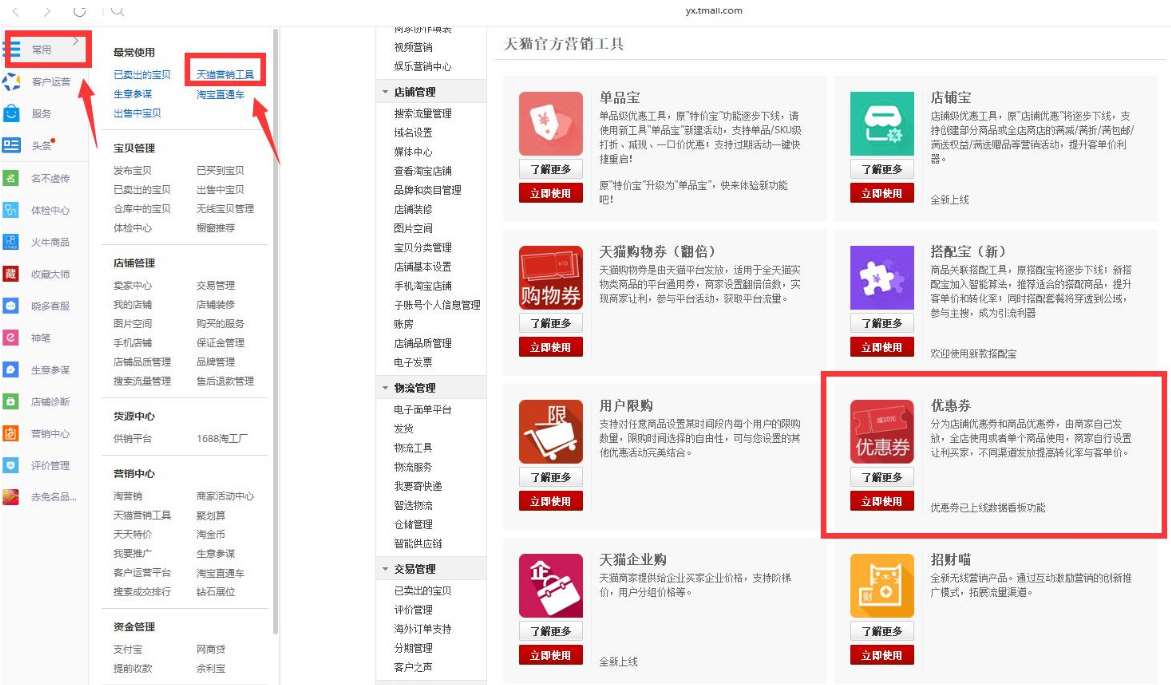
Task: Go back with the browser back arrow
Action: point(16,11)
